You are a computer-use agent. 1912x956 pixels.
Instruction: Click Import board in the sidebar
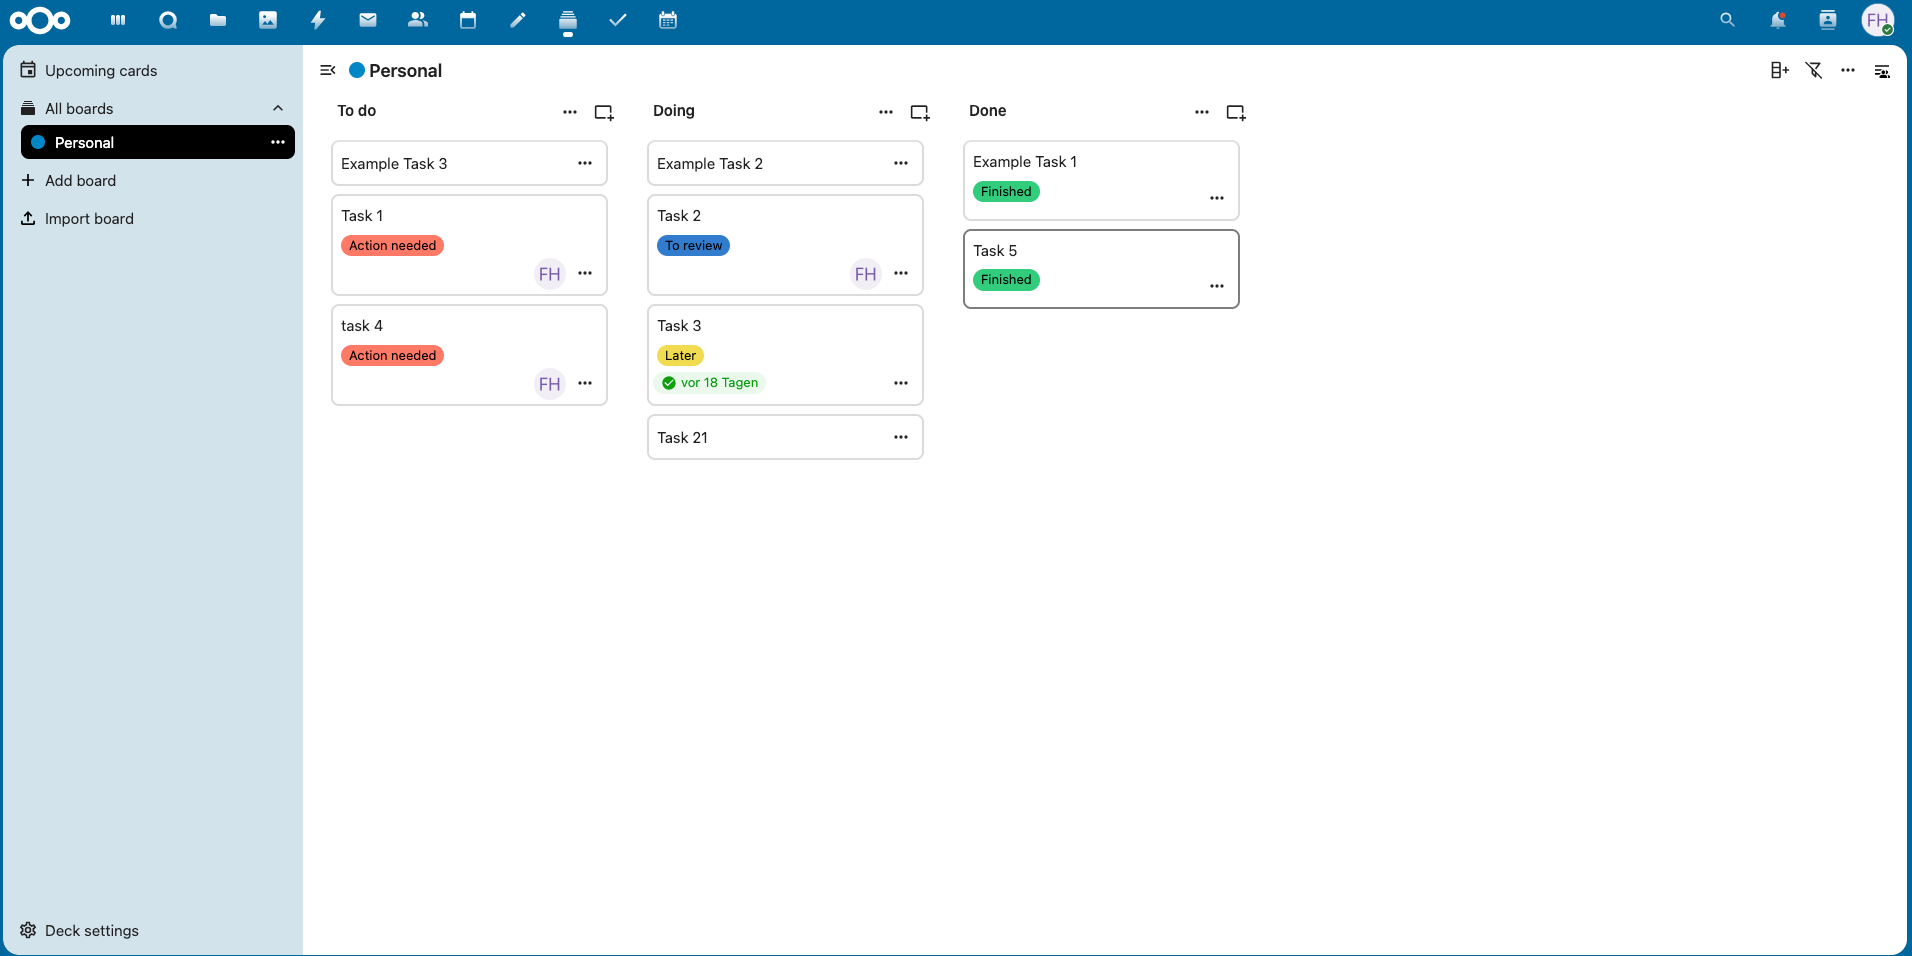pos(89,219)
